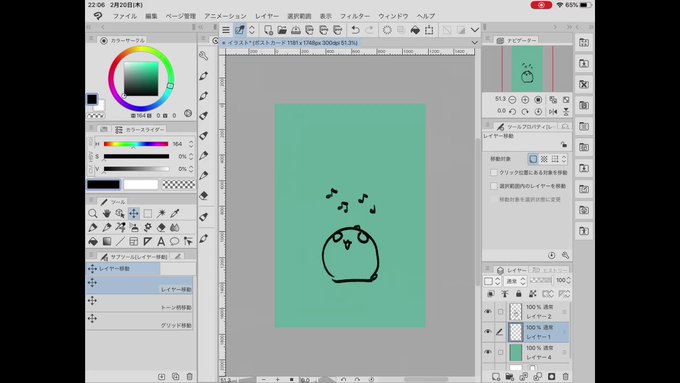This screenshot has width=680, height=383.
Task: Open the フィルター menu
Action: (x=355, y=16)
